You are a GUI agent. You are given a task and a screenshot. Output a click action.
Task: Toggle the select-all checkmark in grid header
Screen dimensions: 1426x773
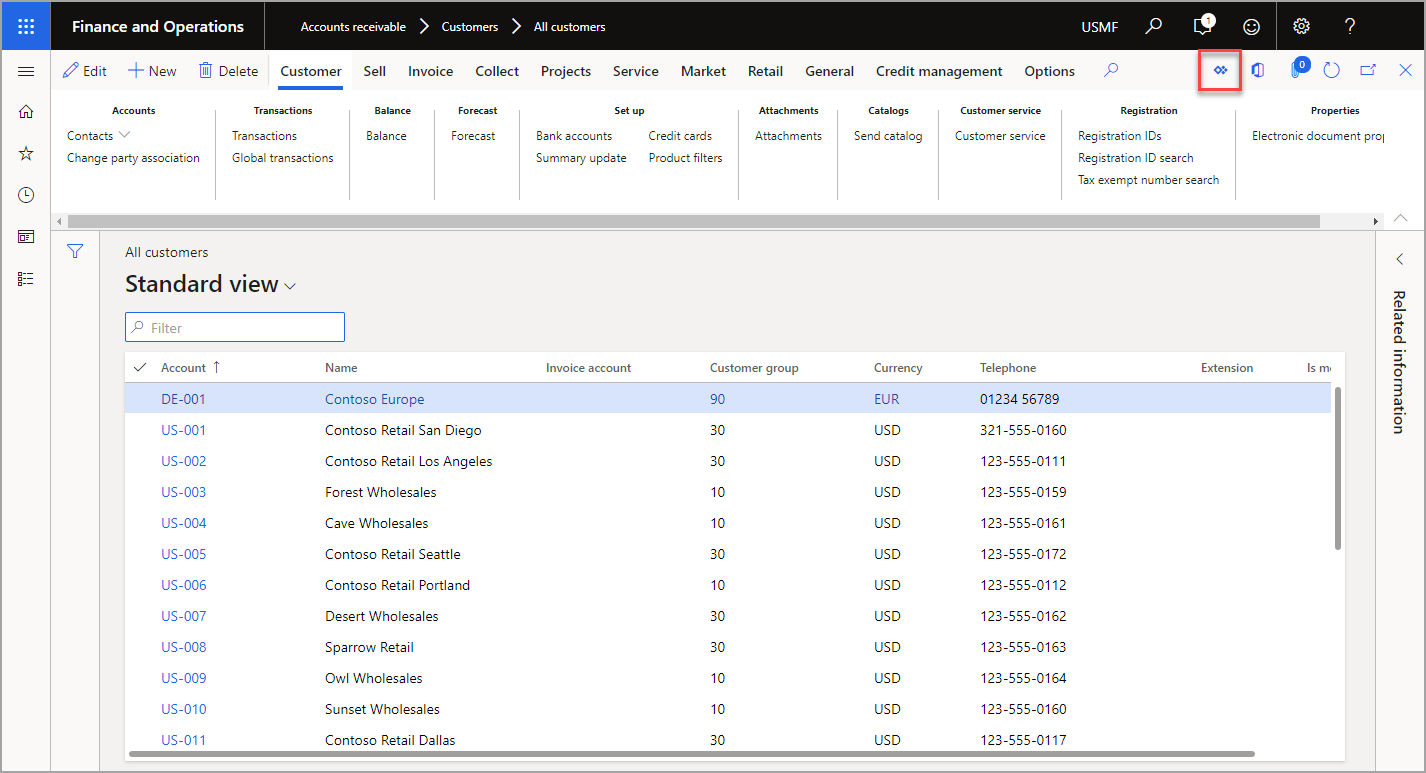pyautogui.click(x=140, y=367)
